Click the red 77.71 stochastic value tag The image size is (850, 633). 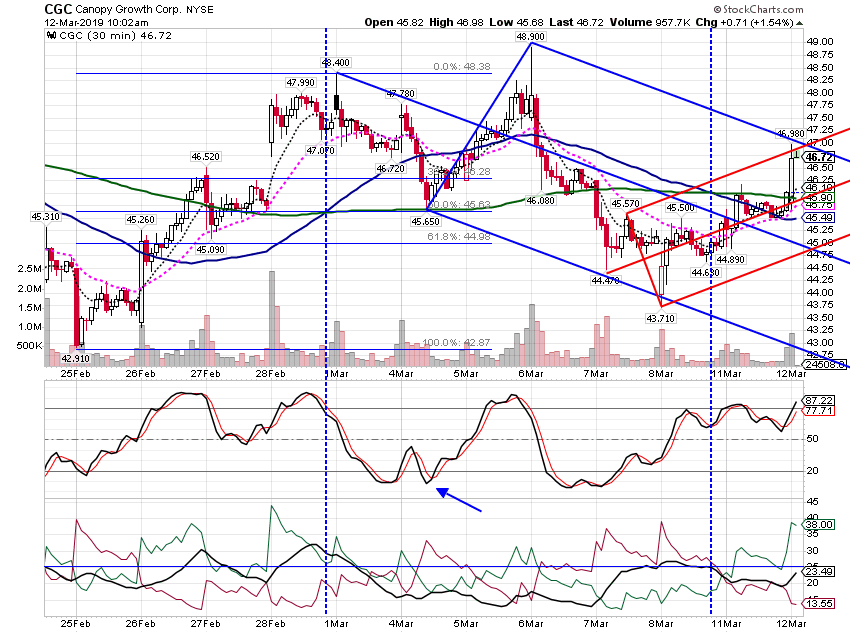819,411
